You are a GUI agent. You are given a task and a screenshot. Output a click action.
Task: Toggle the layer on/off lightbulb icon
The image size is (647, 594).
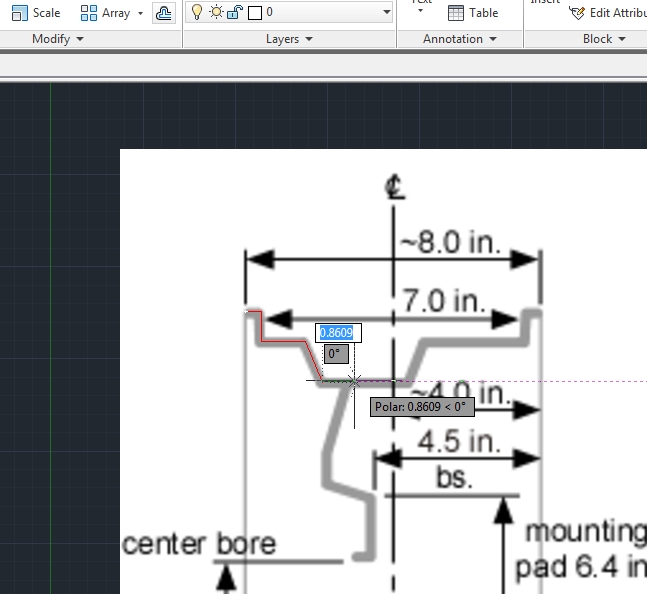(197, 12)
